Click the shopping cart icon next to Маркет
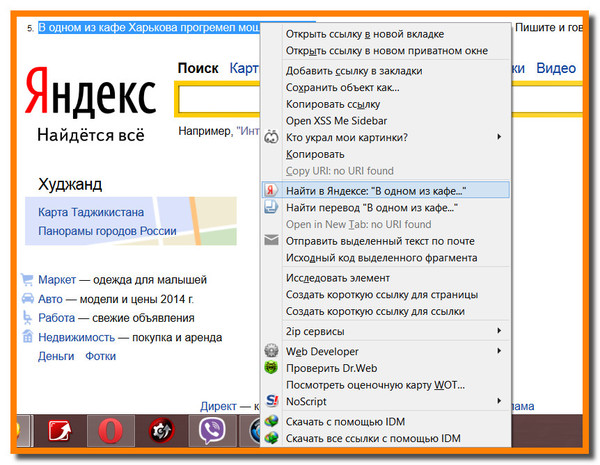The image size is (600, 465). (27, 279)
